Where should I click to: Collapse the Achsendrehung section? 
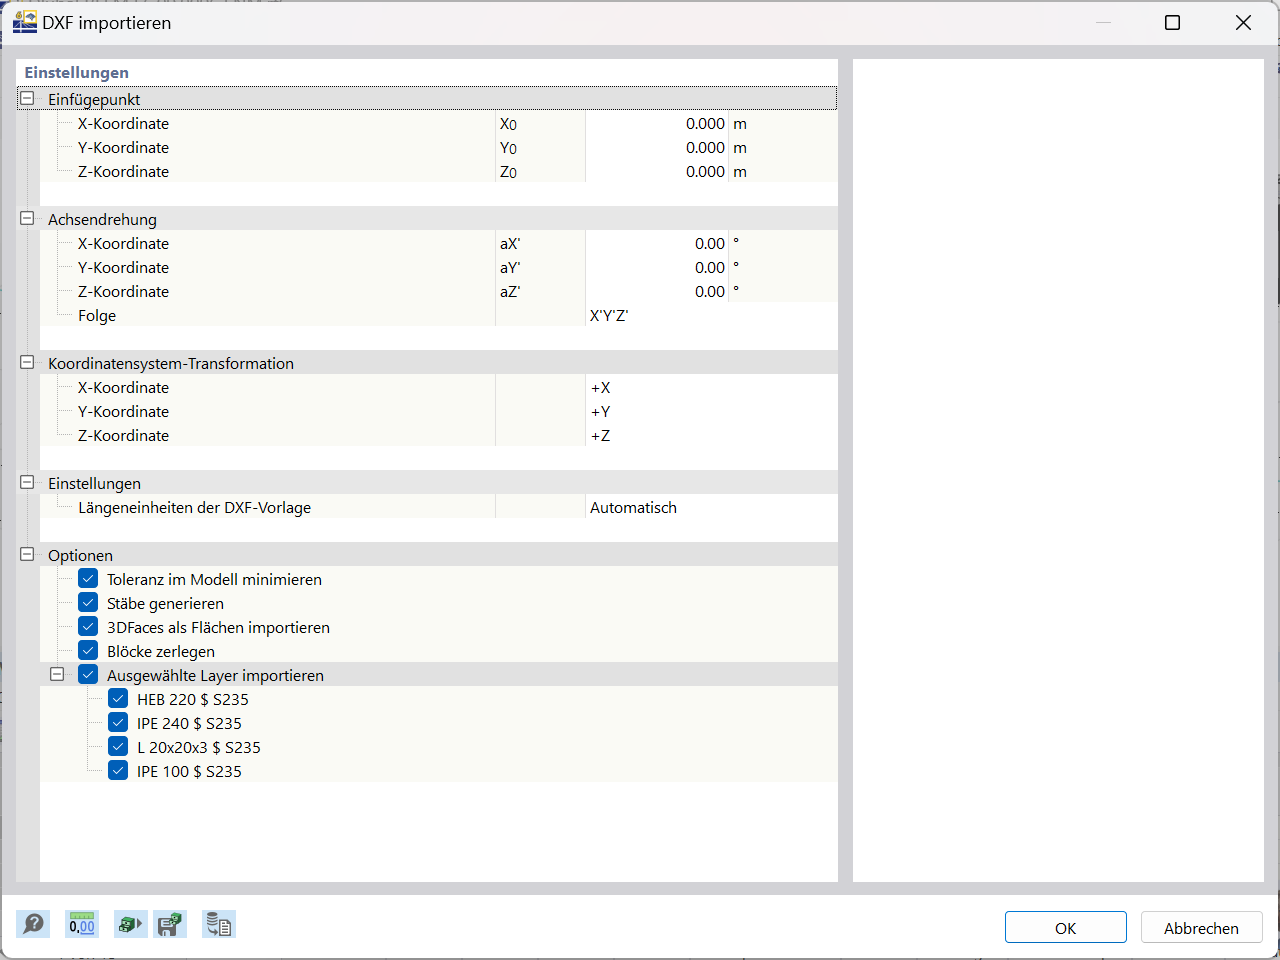[x=26, y=218]
